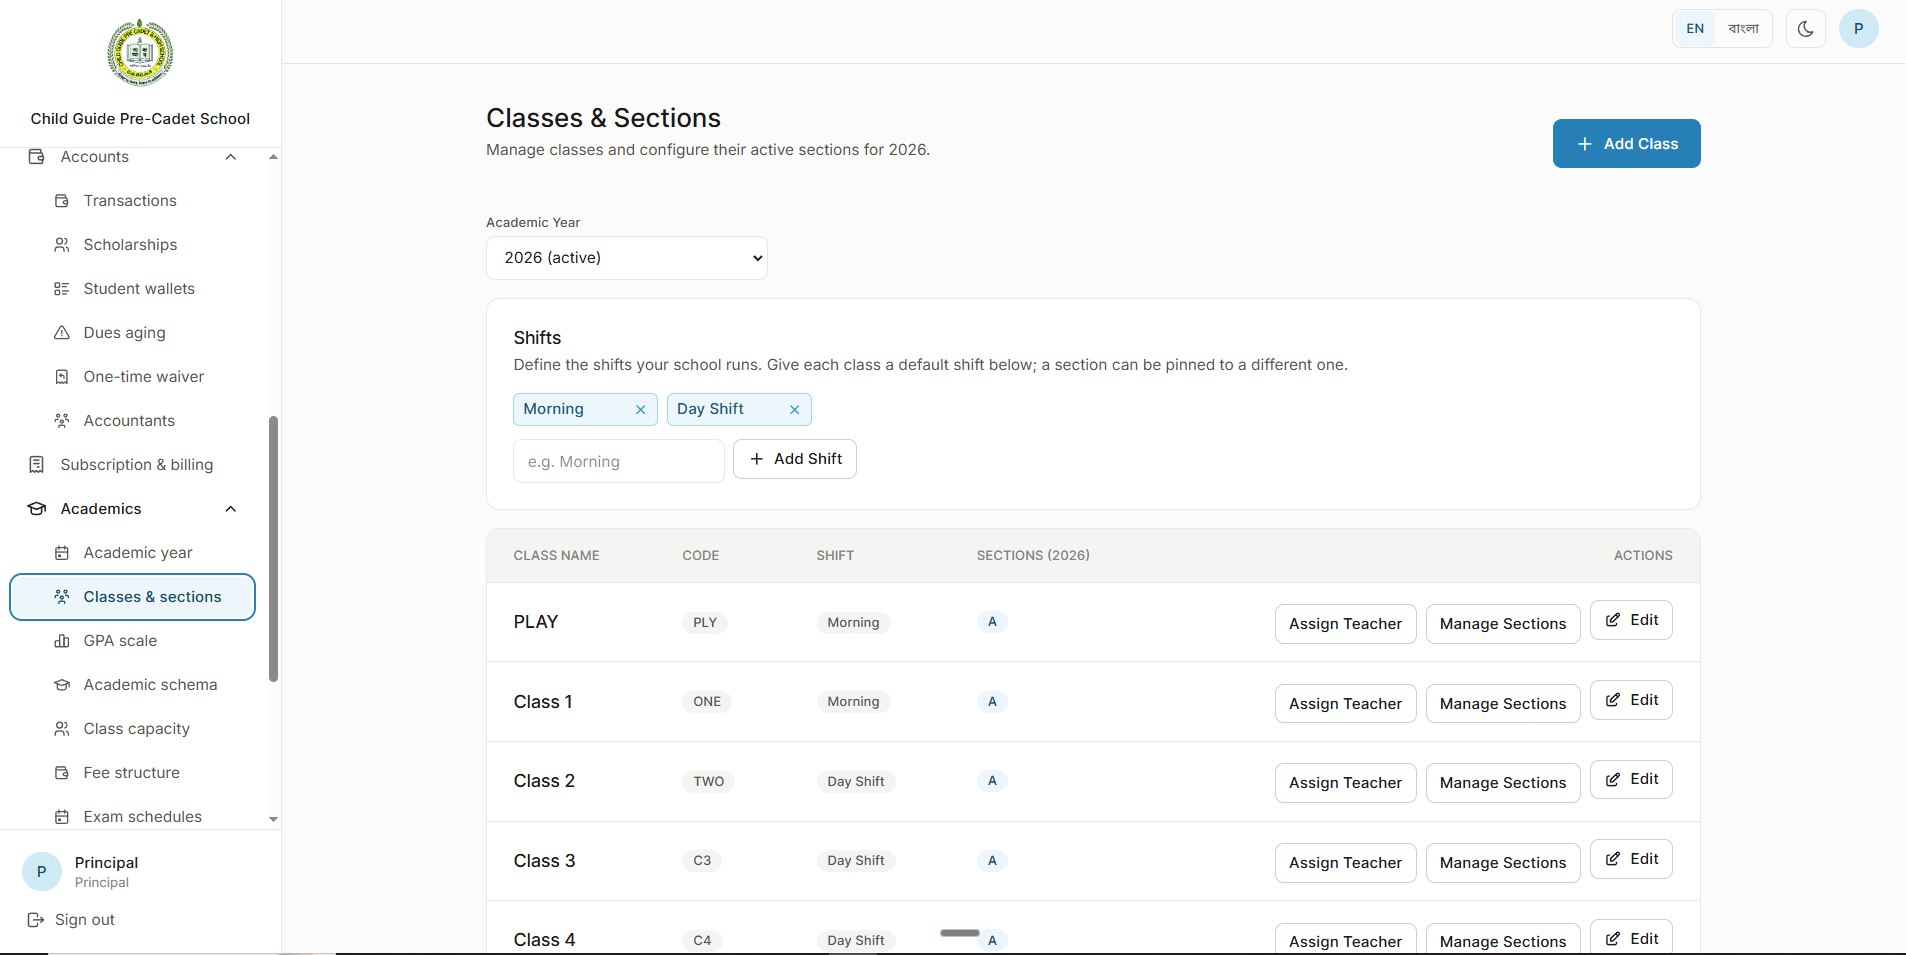Viewport: 1906px width, 955px height.
Task: Switch language to বাংলা
Action: (x=1743, y=28)
